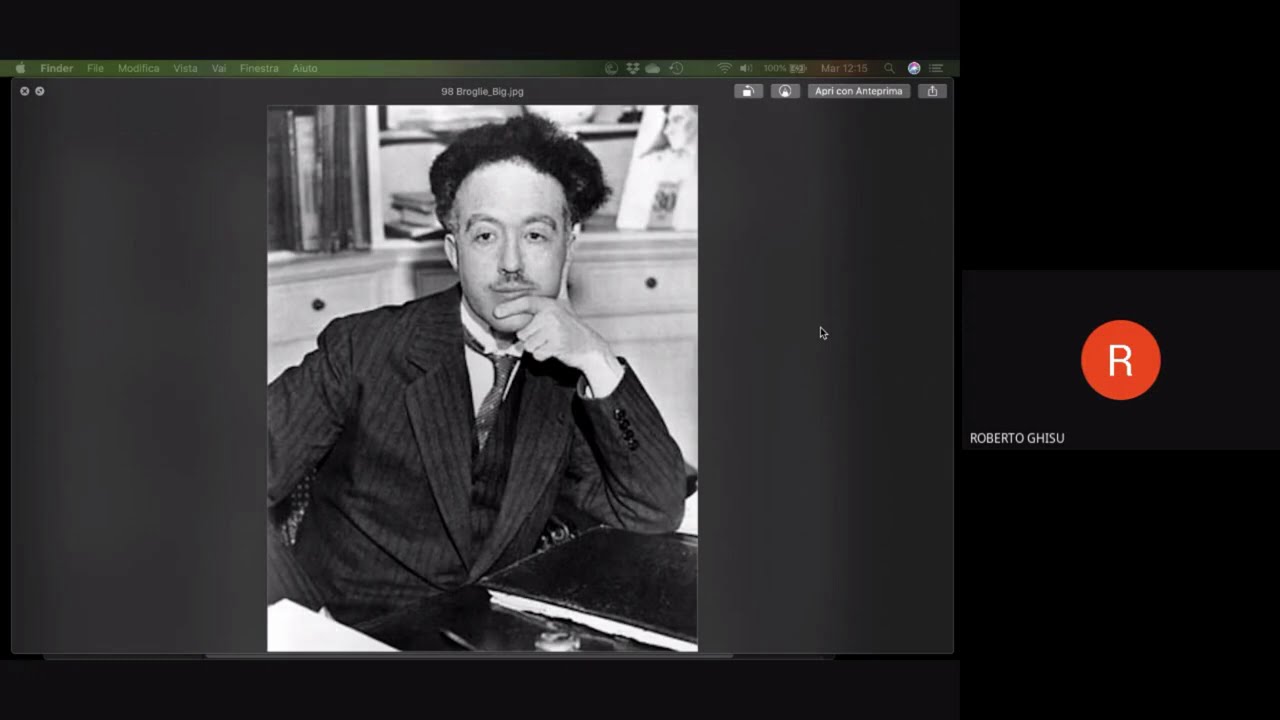This screenshot has width=1280, height=720.
Task: Click the de Broglie photo preview
Action: tap(482, 378)
